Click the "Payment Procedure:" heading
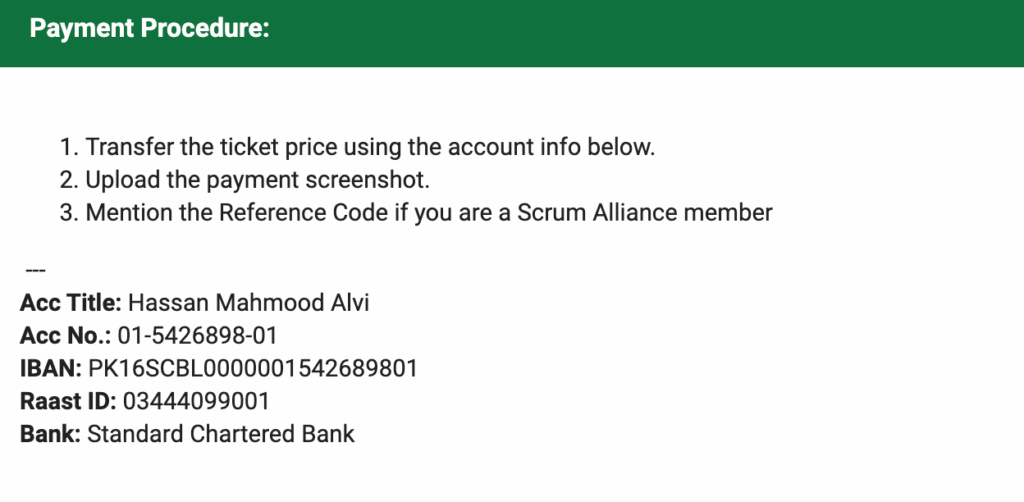Image resolution: width=1024 pixels, height=502 pixels. click(150, 30)
